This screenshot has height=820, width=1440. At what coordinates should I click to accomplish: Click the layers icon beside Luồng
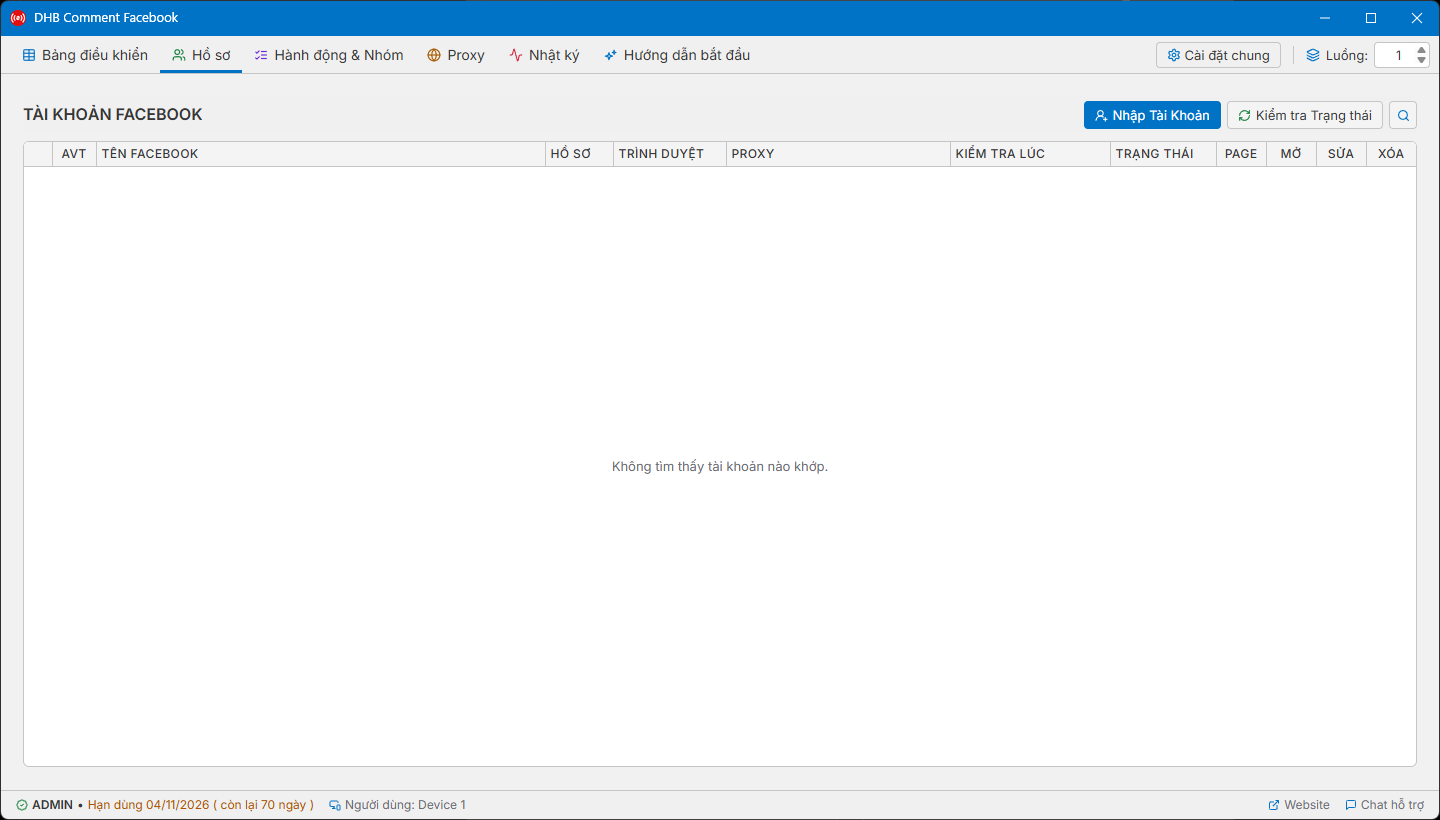[x=1313, y=55]
